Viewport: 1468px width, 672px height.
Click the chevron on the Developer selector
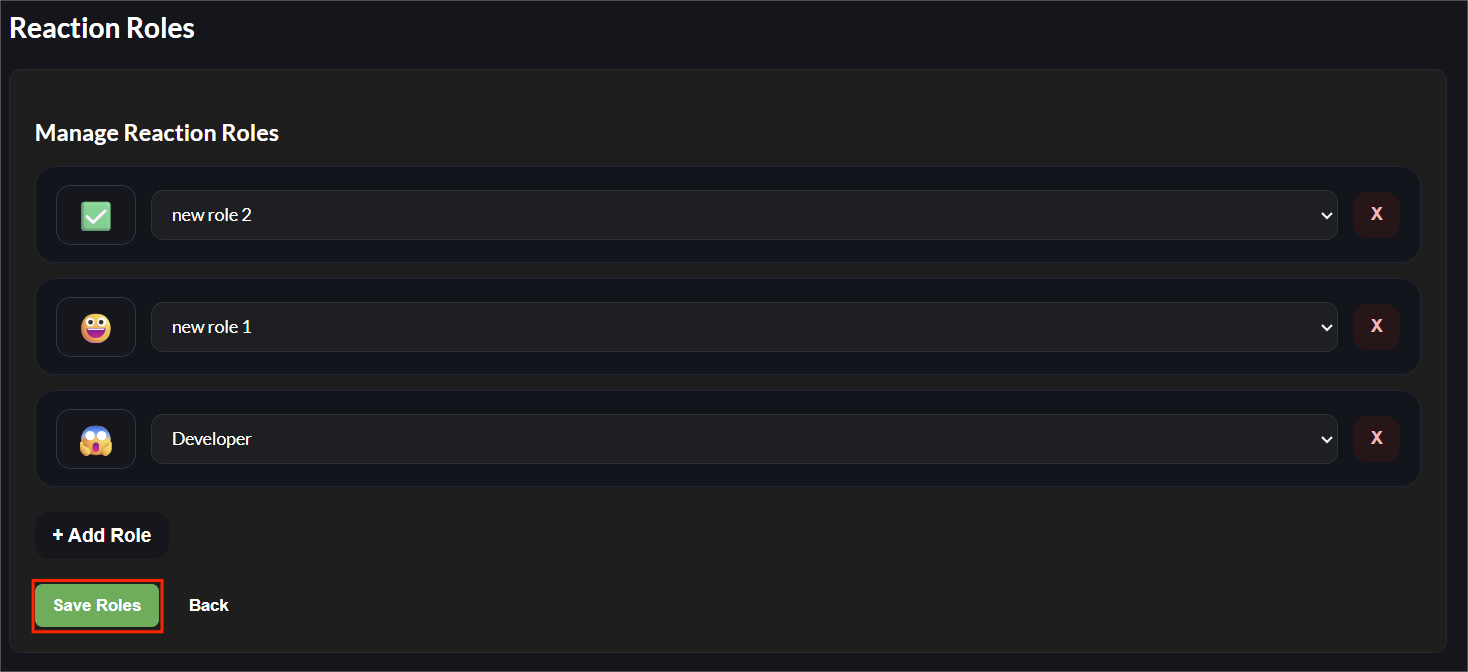coord(1327,438)
